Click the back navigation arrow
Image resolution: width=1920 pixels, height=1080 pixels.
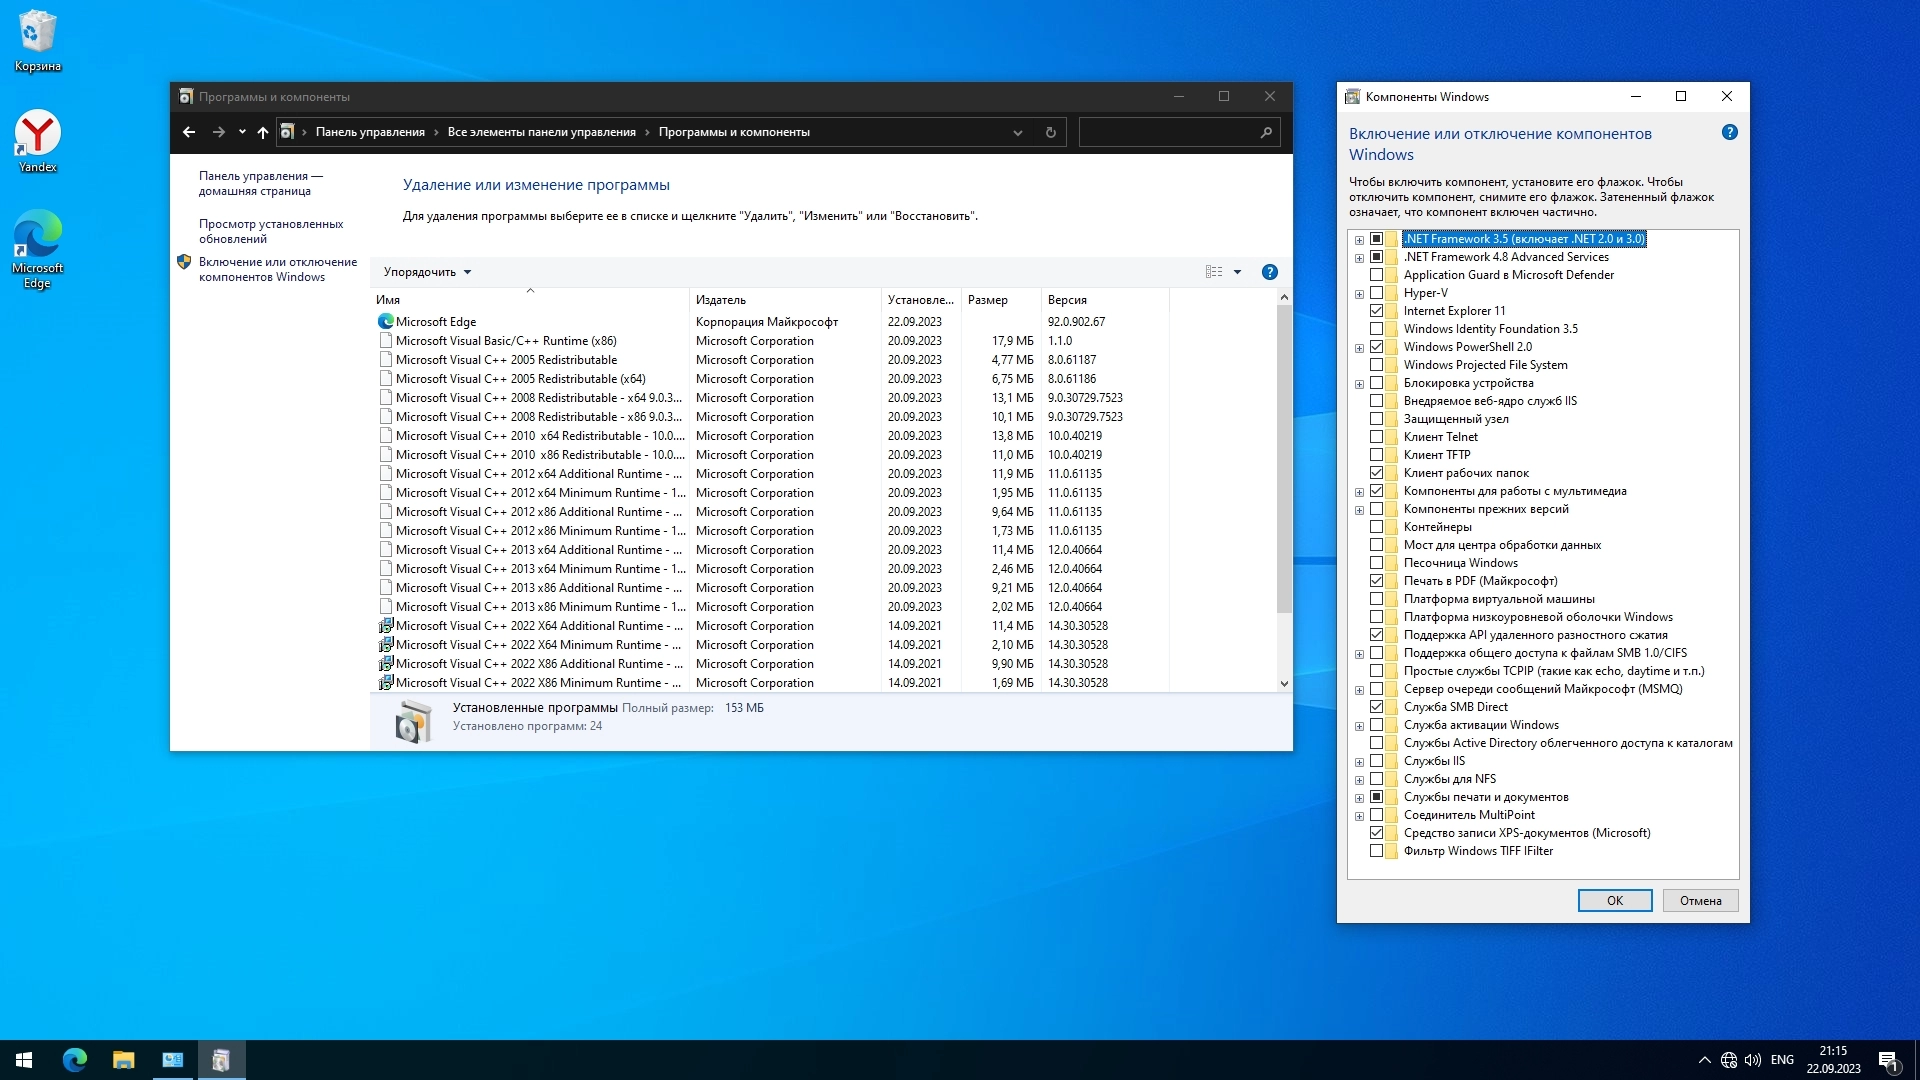click(189, 132)
